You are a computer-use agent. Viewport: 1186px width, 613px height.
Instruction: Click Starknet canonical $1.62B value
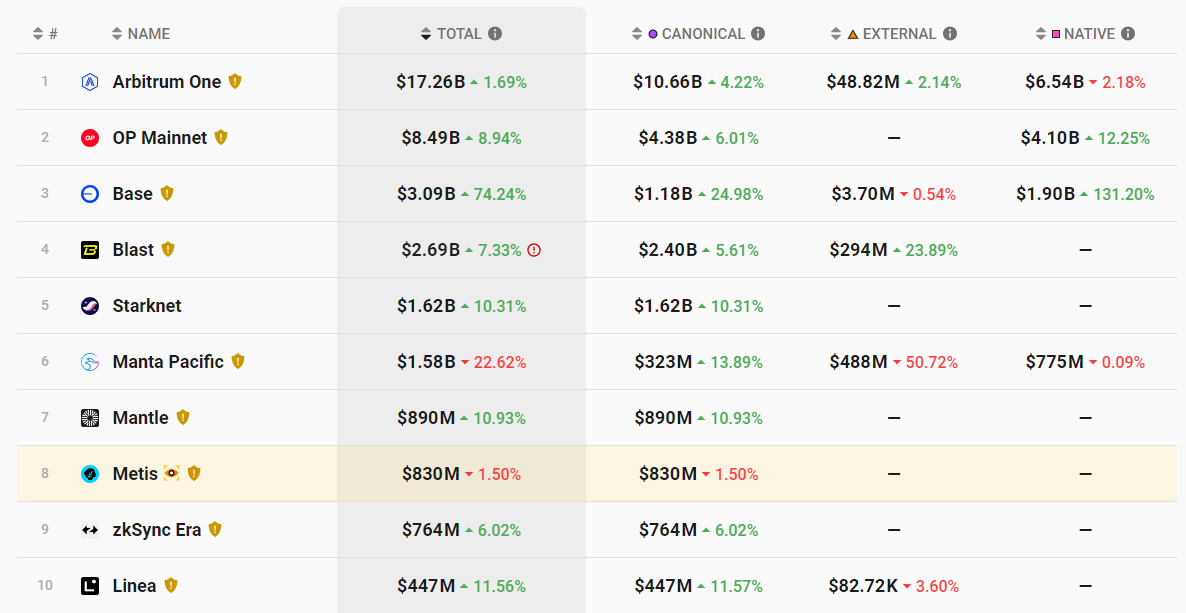tap(663, 306)
